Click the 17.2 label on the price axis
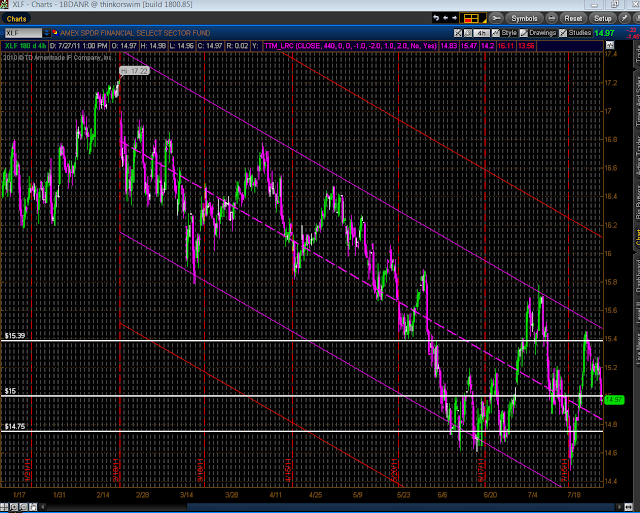 (611, 83)
